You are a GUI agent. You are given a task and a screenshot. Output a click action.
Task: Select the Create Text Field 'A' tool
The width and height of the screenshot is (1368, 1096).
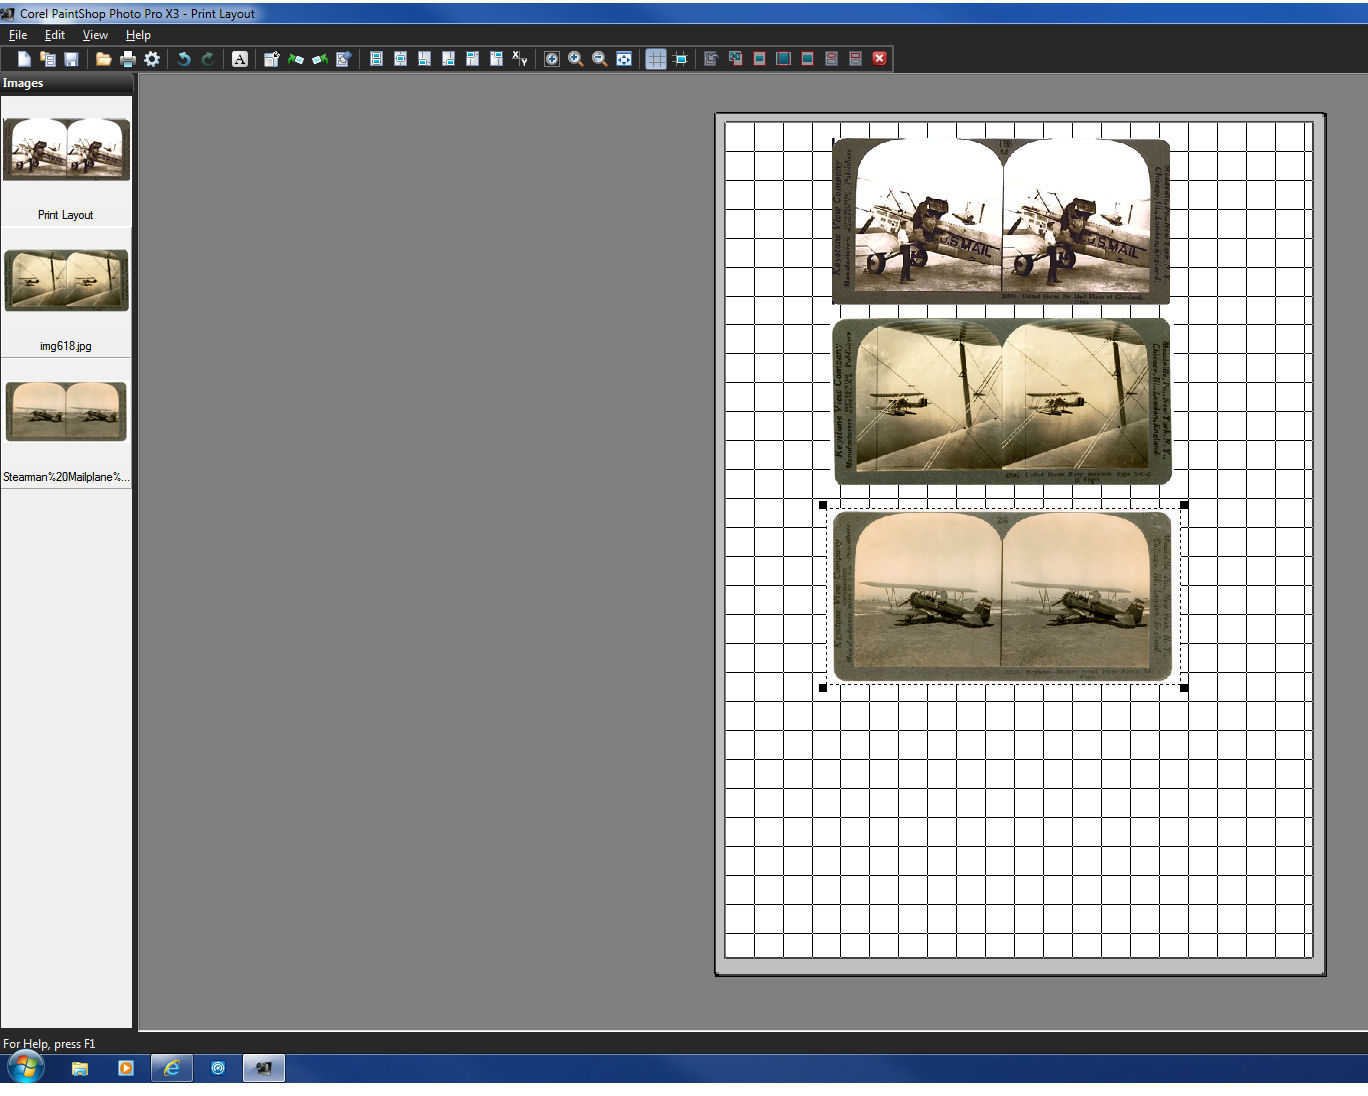(240, 59)
